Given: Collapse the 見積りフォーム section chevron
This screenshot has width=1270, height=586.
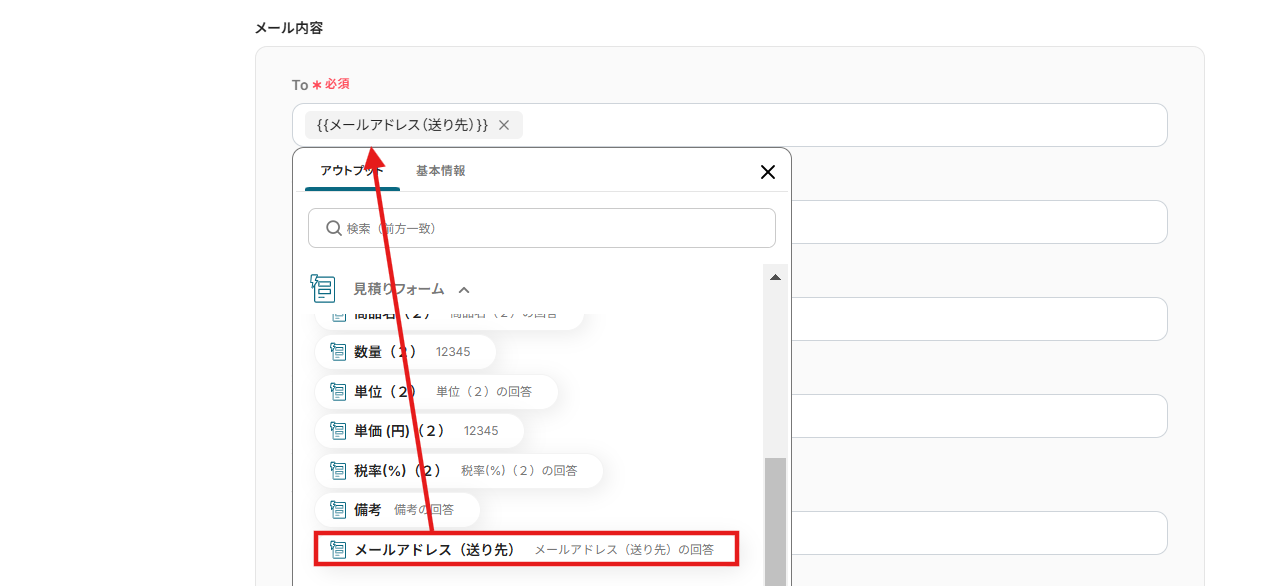Looking at the screenshot, I should [x=464, y=290].
